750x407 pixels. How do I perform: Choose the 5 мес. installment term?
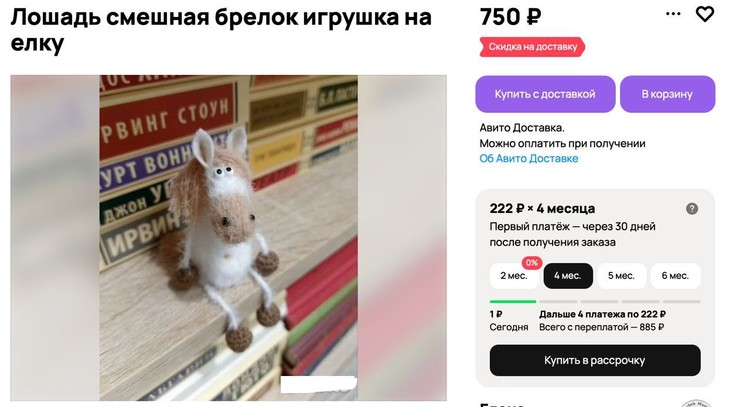(621, 276)
